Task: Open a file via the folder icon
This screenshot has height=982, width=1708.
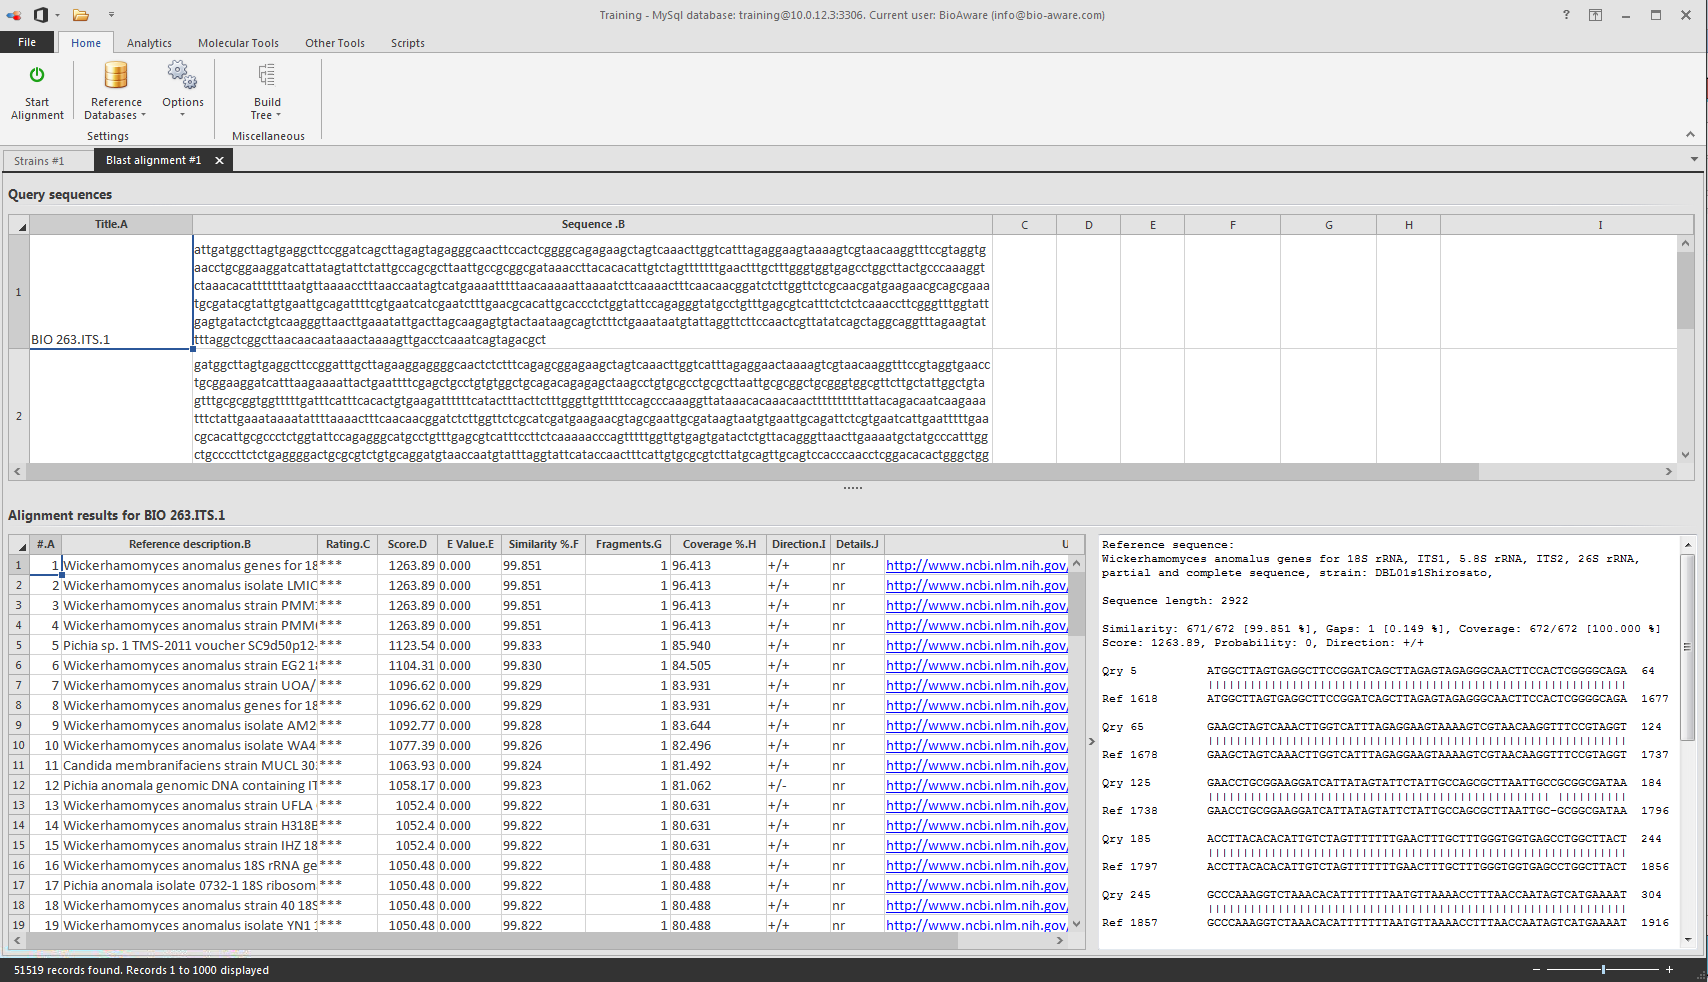Action: click(x=78, y=14)
